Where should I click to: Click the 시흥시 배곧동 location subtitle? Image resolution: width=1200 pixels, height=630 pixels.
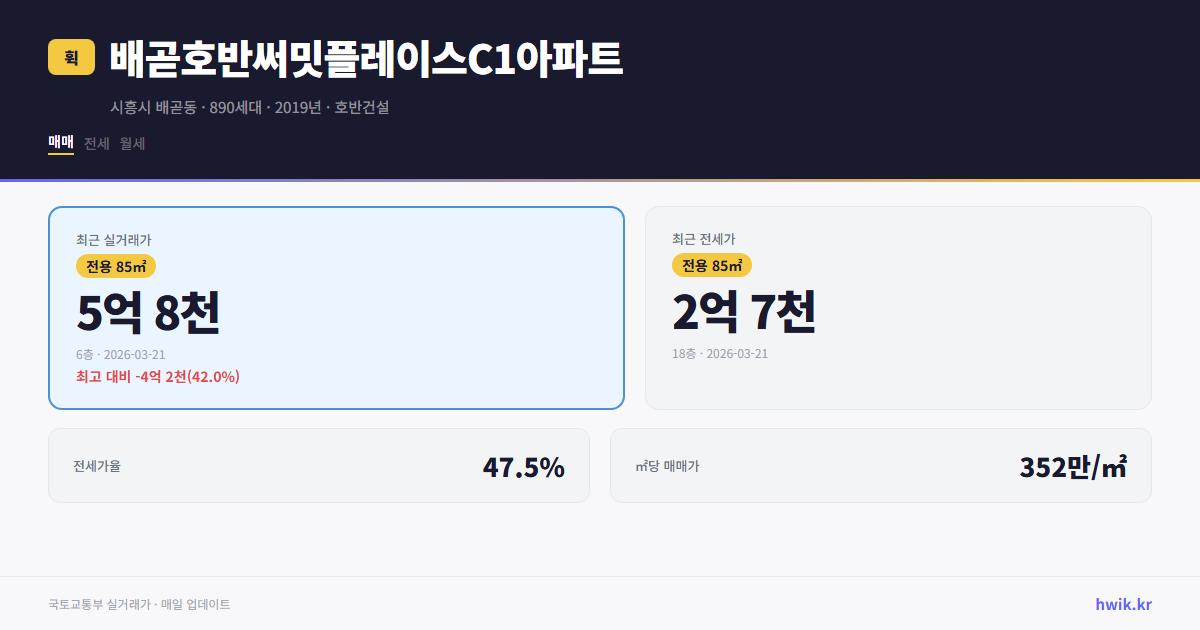pyautogui.click(x=250, y=104)
